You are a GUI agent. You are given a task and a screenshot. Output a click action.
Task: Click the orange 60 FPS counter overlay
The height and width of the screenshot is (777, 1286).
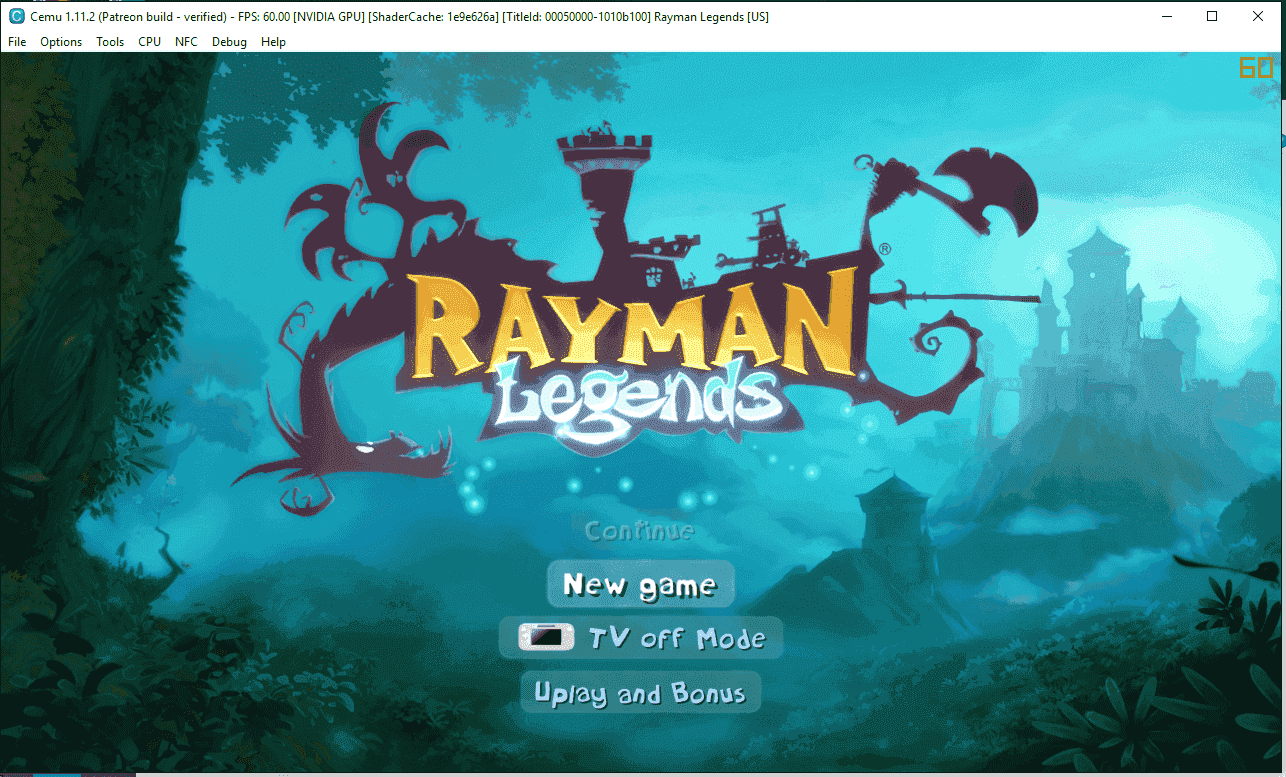[x=1256, y=68]
